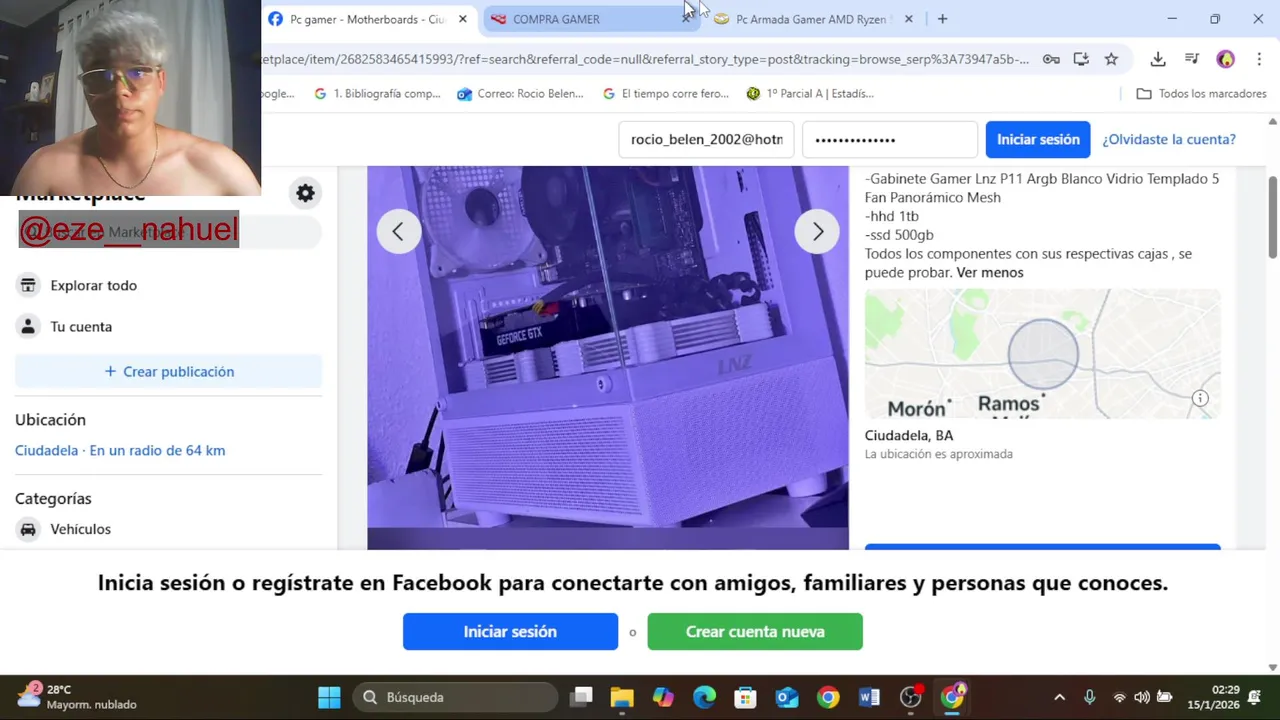
Task: Open File Explorer from taskbar
Action: (622, 697)
